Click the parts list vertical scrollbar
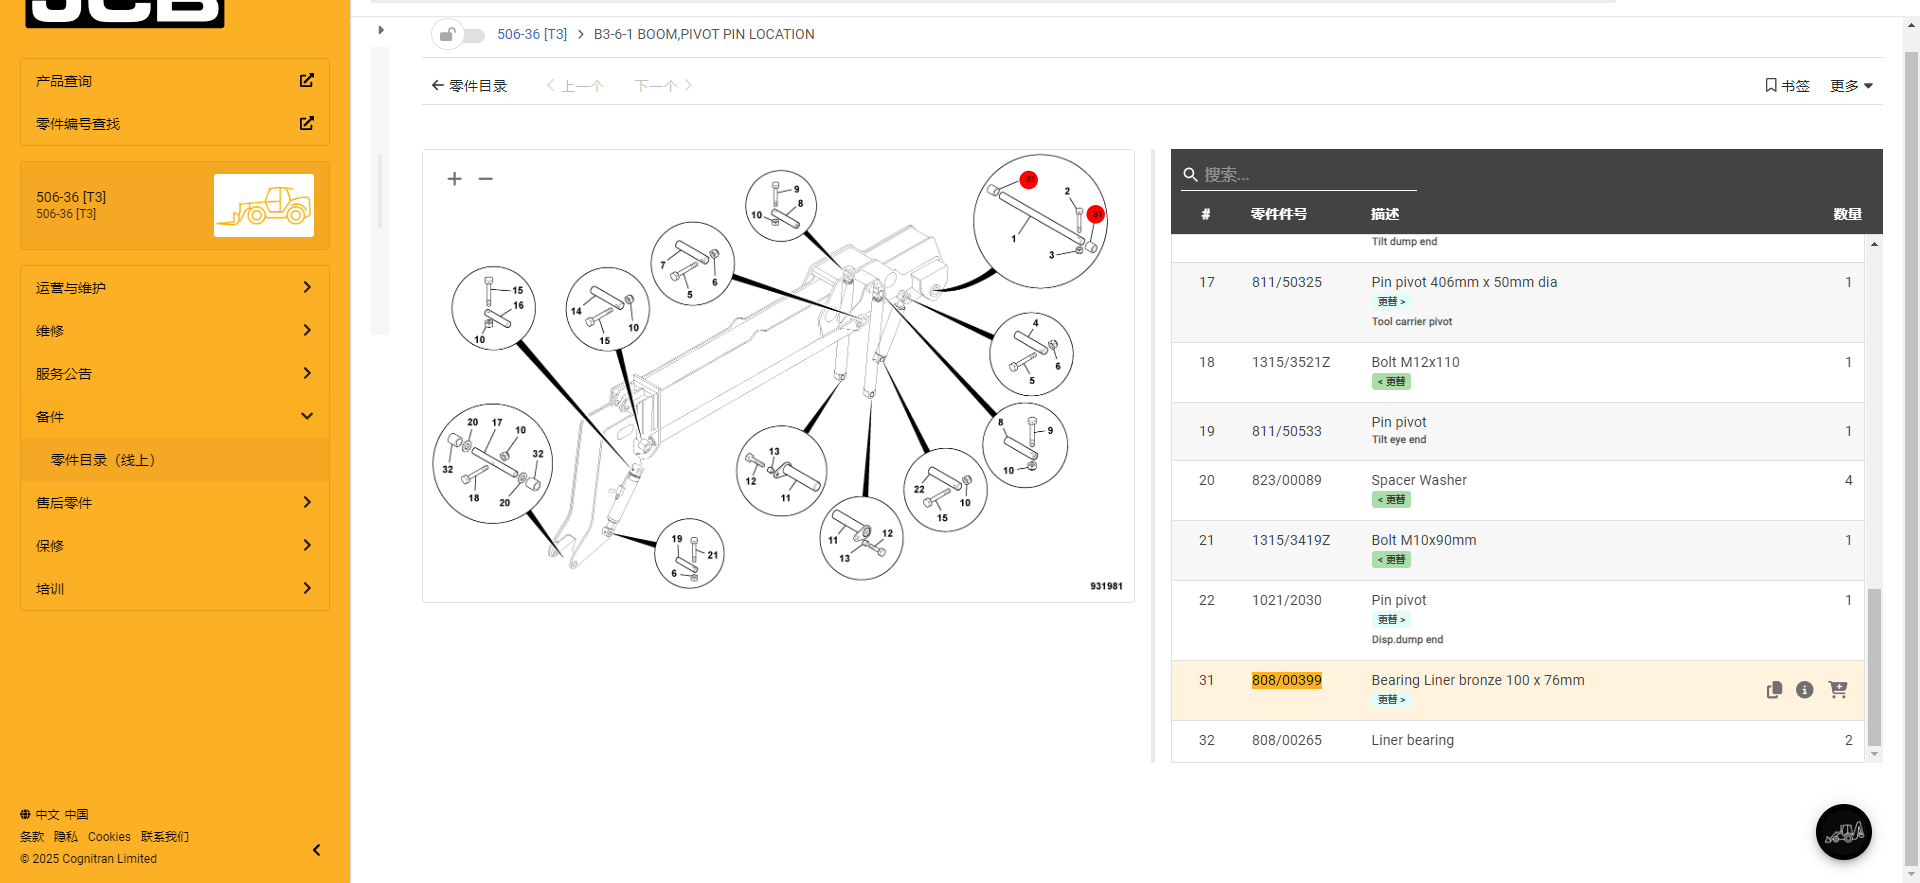This screenshot has height=883, width=1920. [1874, 667]
